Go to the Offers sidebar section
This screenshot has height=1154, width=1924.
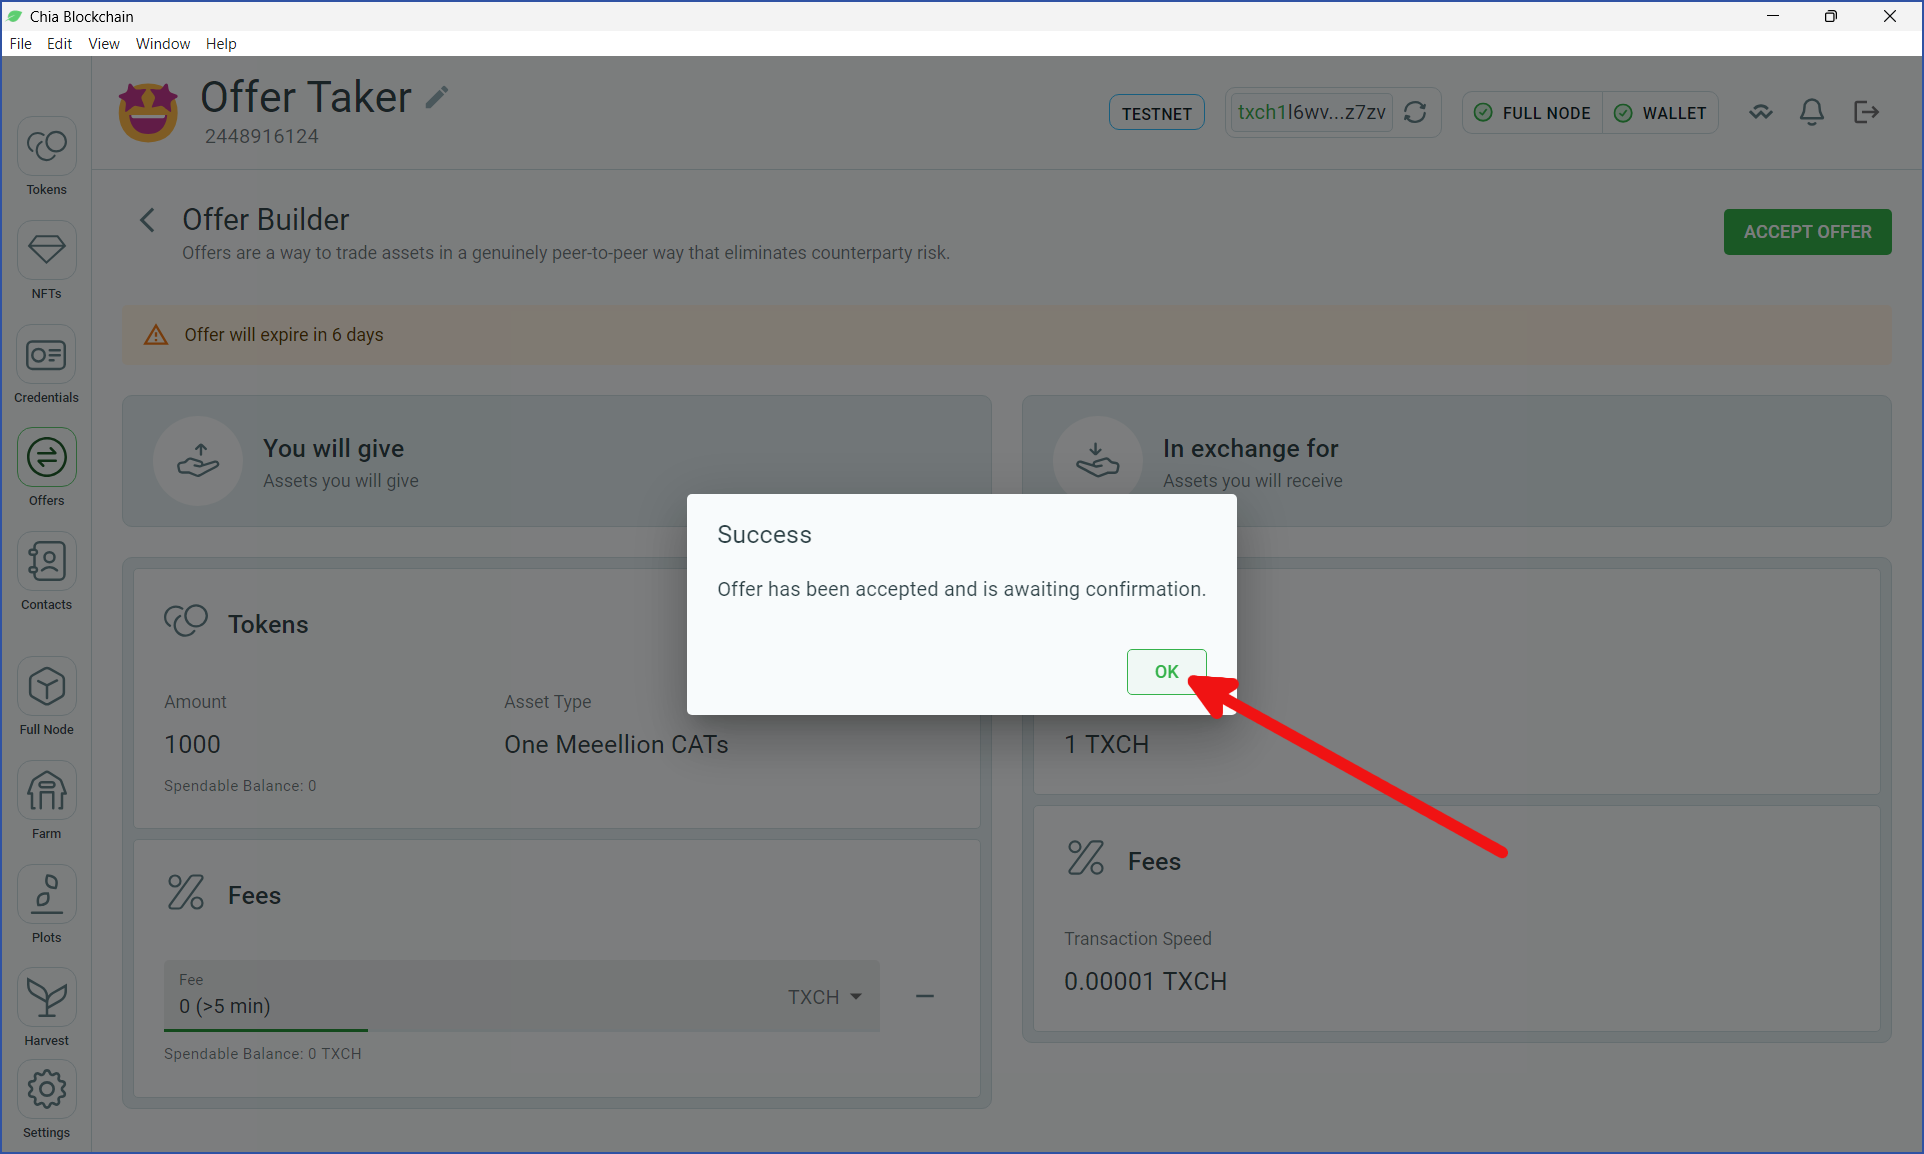pos(46,469)
